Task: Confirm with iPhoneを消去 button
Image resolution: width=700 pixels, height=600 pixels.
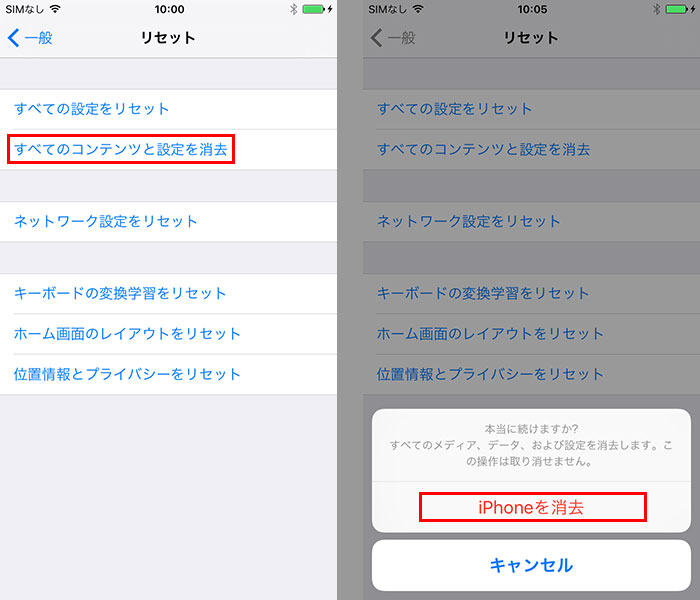Action: coord(531,507)
